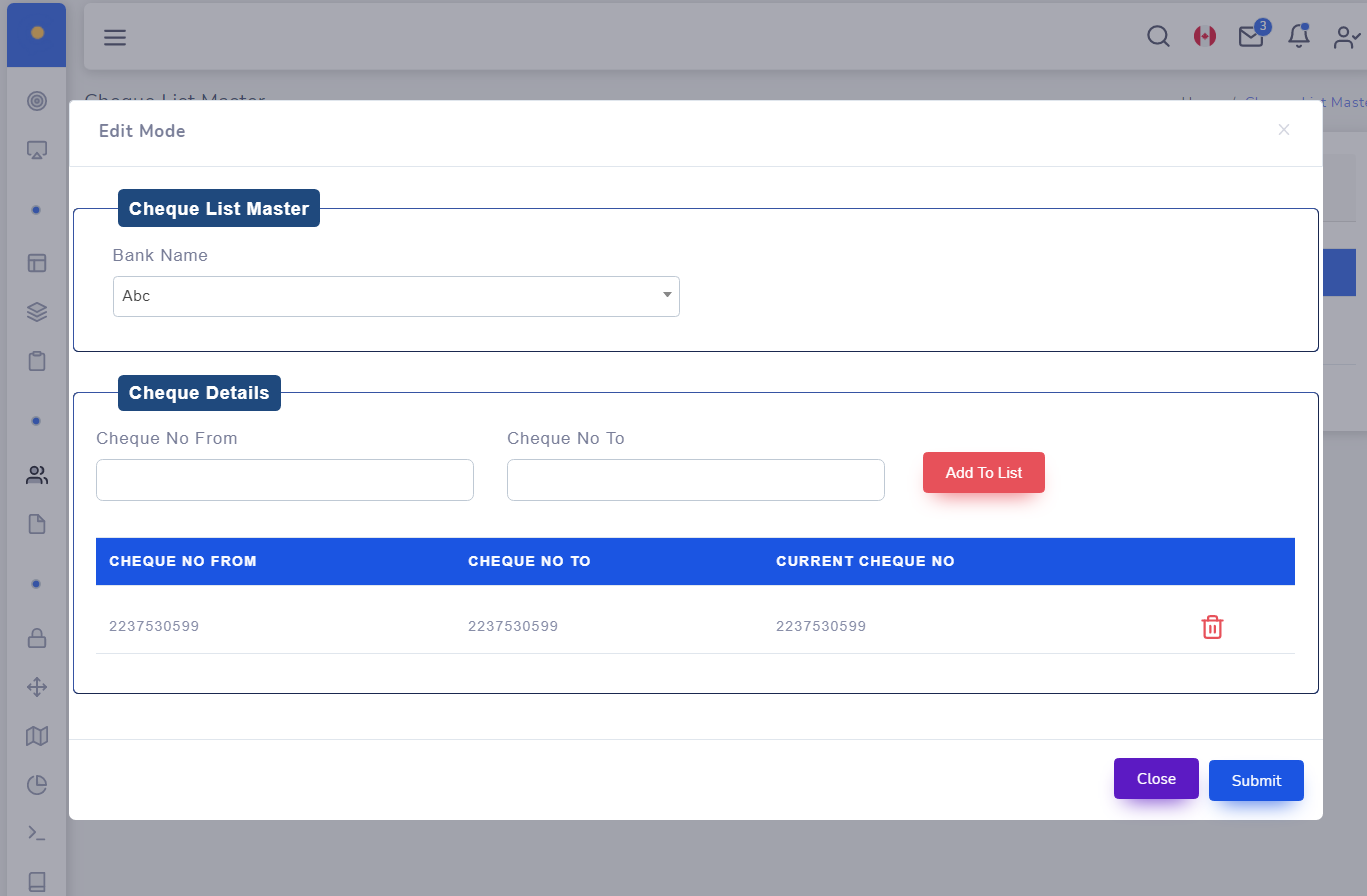Screen dimensions: 1367x896
Task: Toggle the hamburger menu icon
Action: (x=115, y=38)
